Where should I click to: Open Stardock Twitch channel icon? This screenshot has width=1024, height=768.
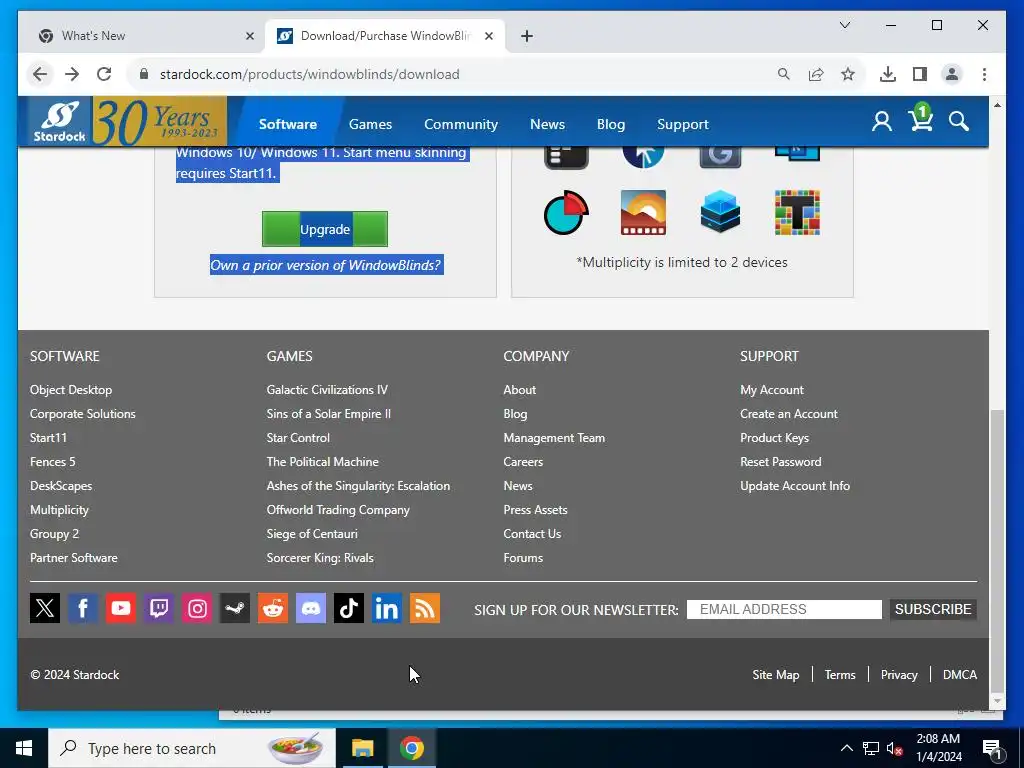click(159, 608)
